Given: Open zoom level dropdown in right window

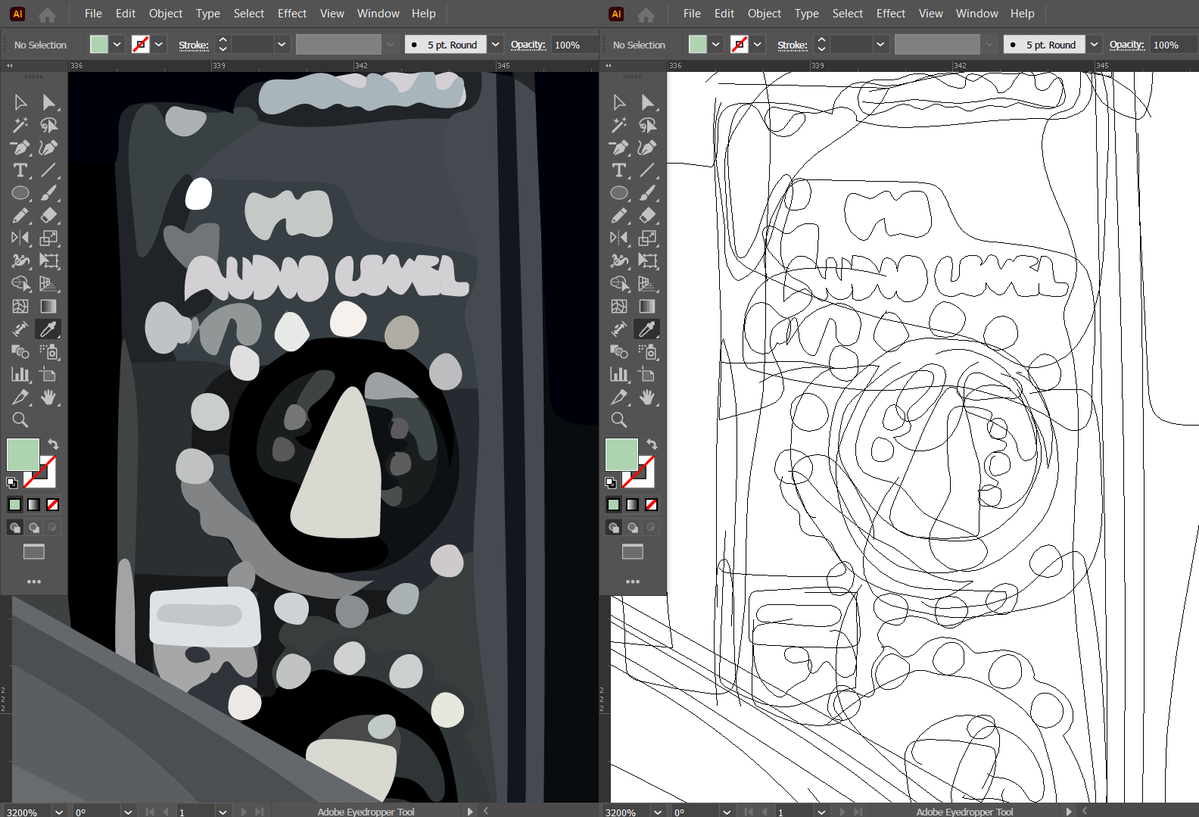Looking at the screenshot, I should (x=658, y=812).
